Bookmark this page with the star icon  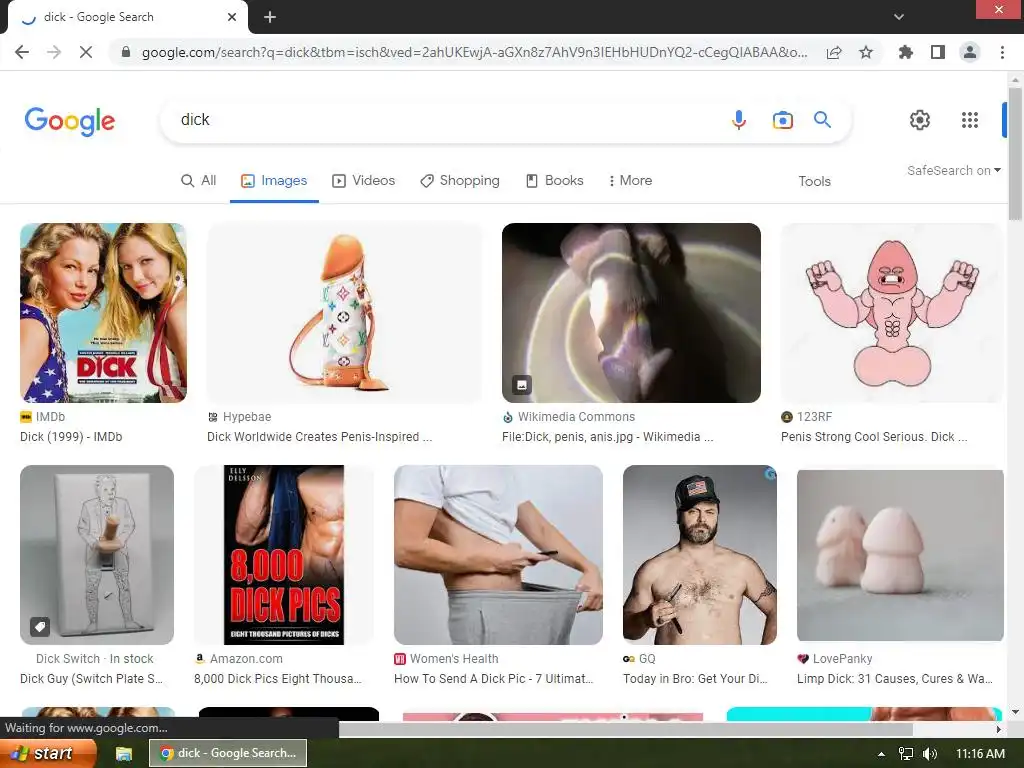point(866,52)
